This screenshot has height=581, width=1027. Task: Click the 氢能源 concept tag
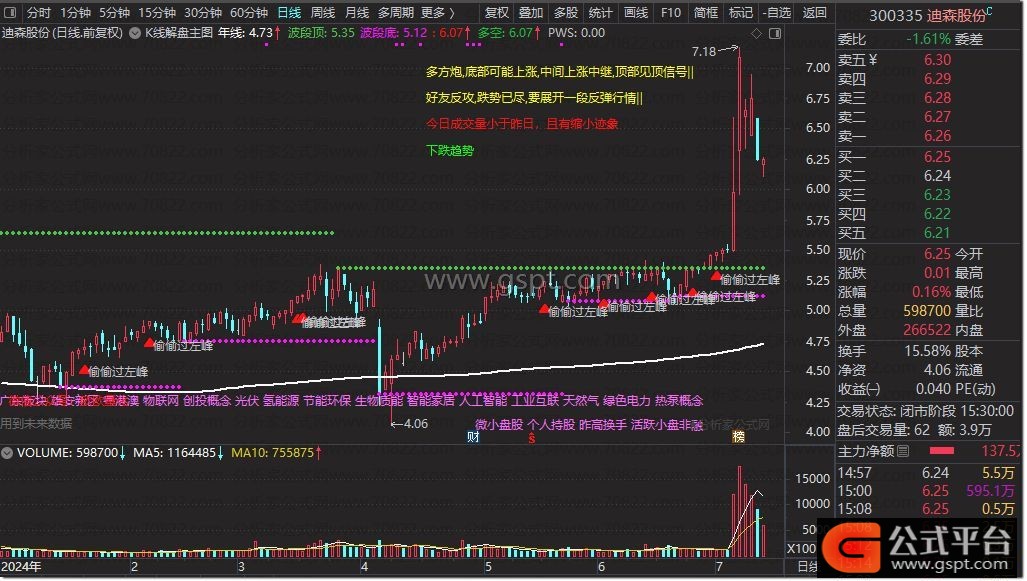coord(281,400)
